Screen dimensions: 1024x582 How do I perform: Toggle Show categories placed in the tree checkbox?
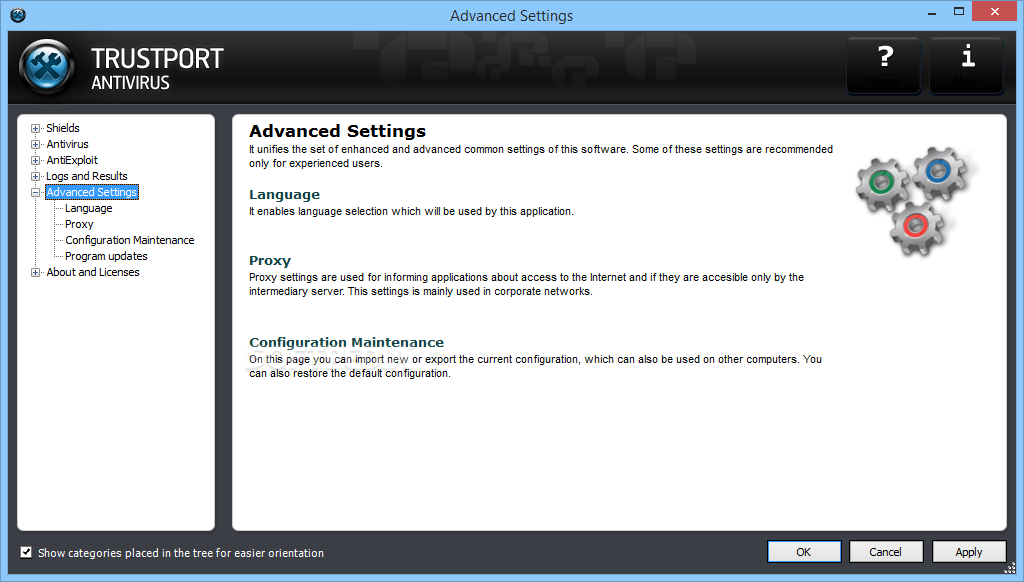coord(26,553)
